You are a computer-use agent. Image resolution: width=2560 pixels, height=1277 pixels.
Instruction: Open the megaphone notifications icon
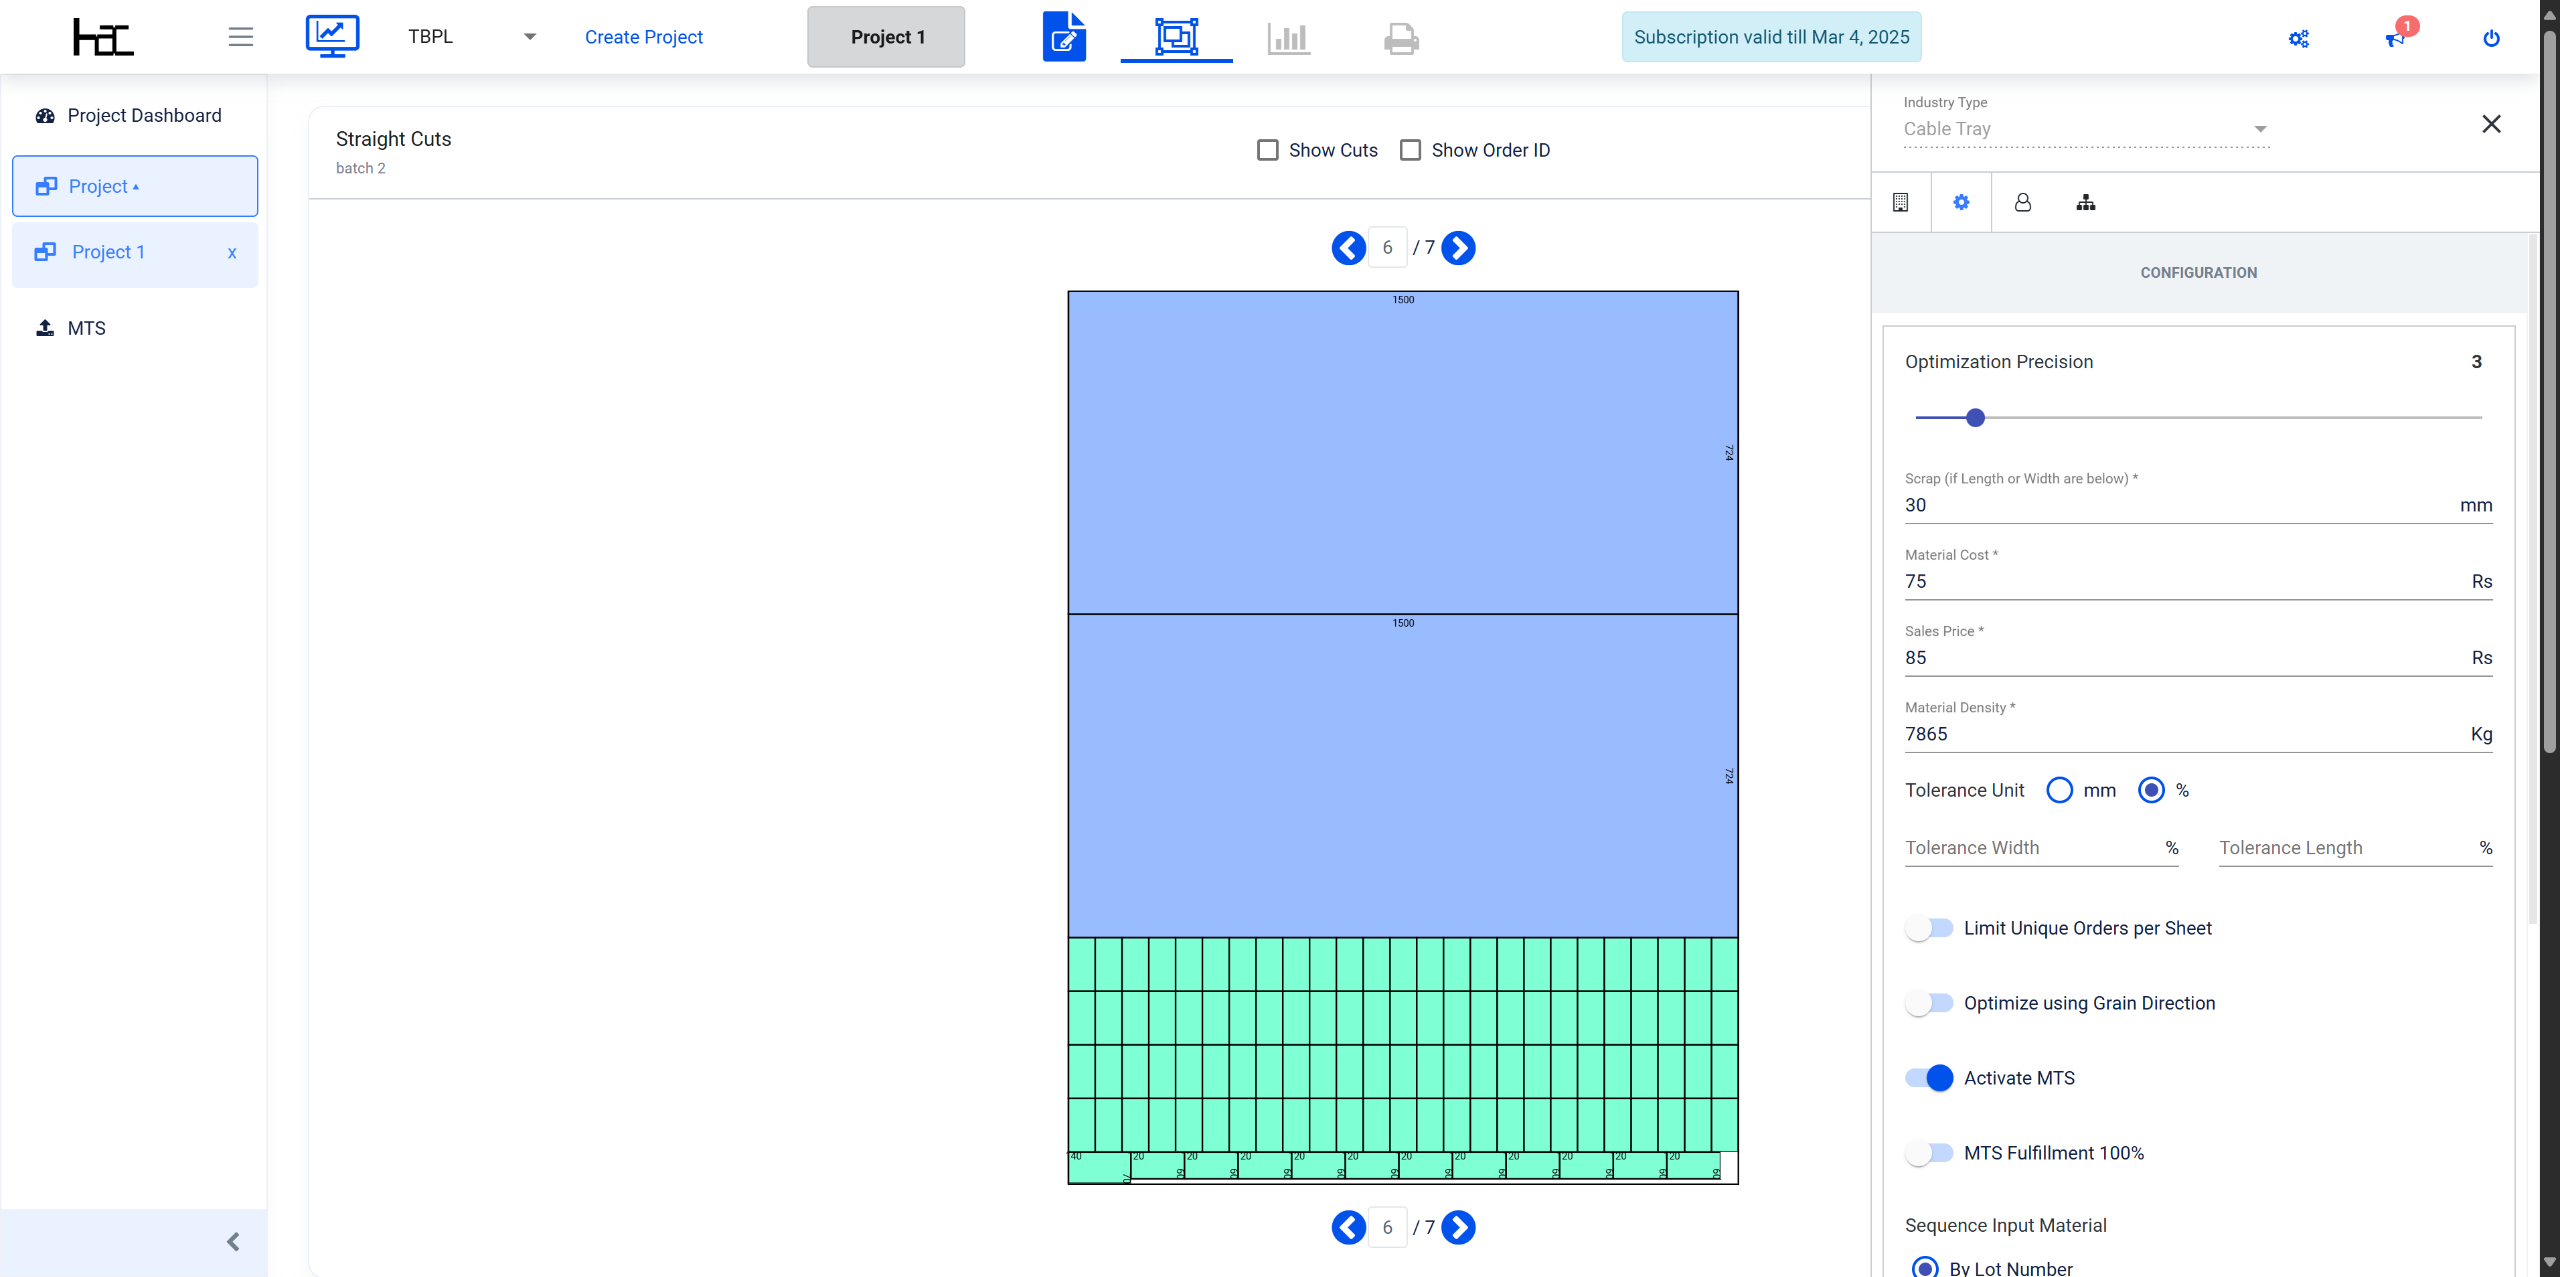(x=2395, y=38)
